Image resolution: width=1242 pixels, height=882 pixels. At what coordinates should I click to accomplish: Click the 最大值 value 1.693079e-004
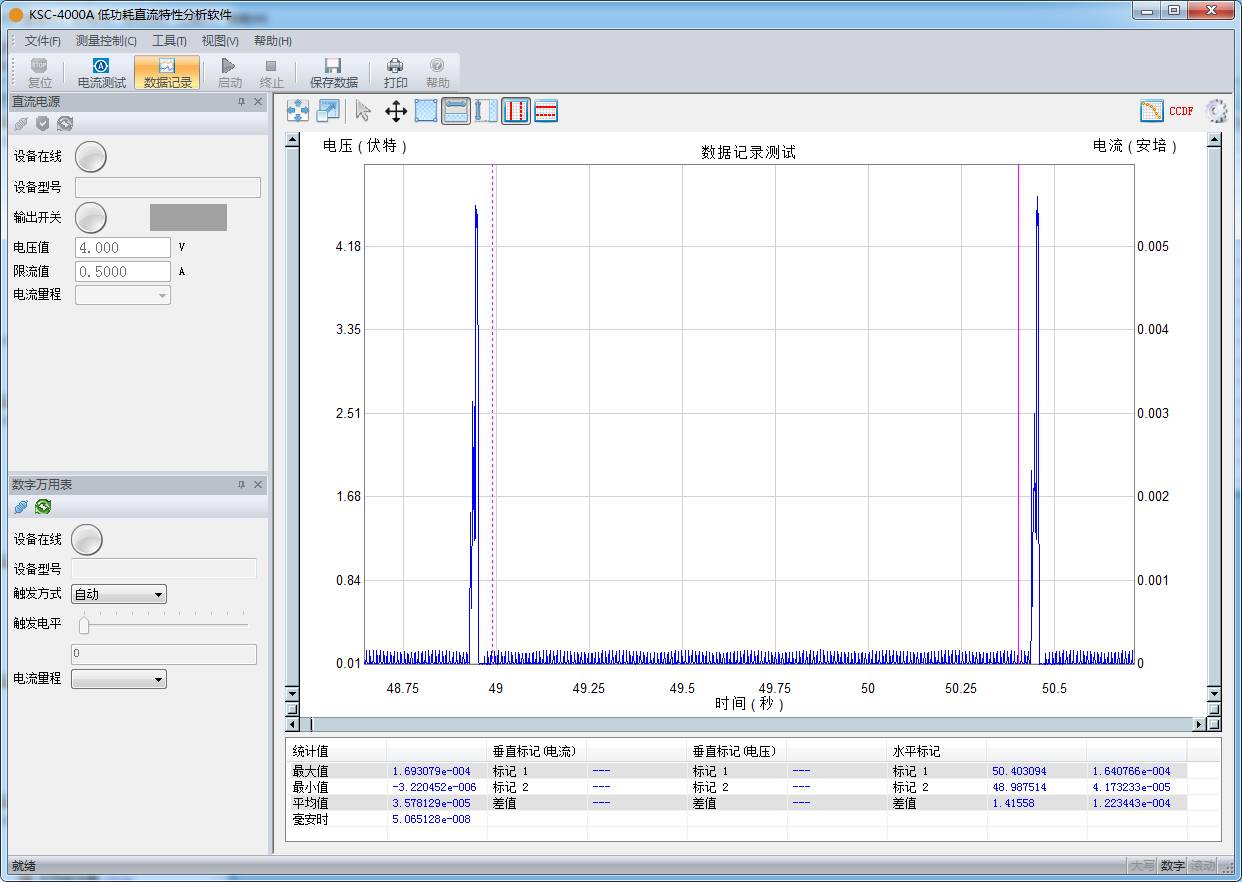pyautogui.click(x=431, y=771)
